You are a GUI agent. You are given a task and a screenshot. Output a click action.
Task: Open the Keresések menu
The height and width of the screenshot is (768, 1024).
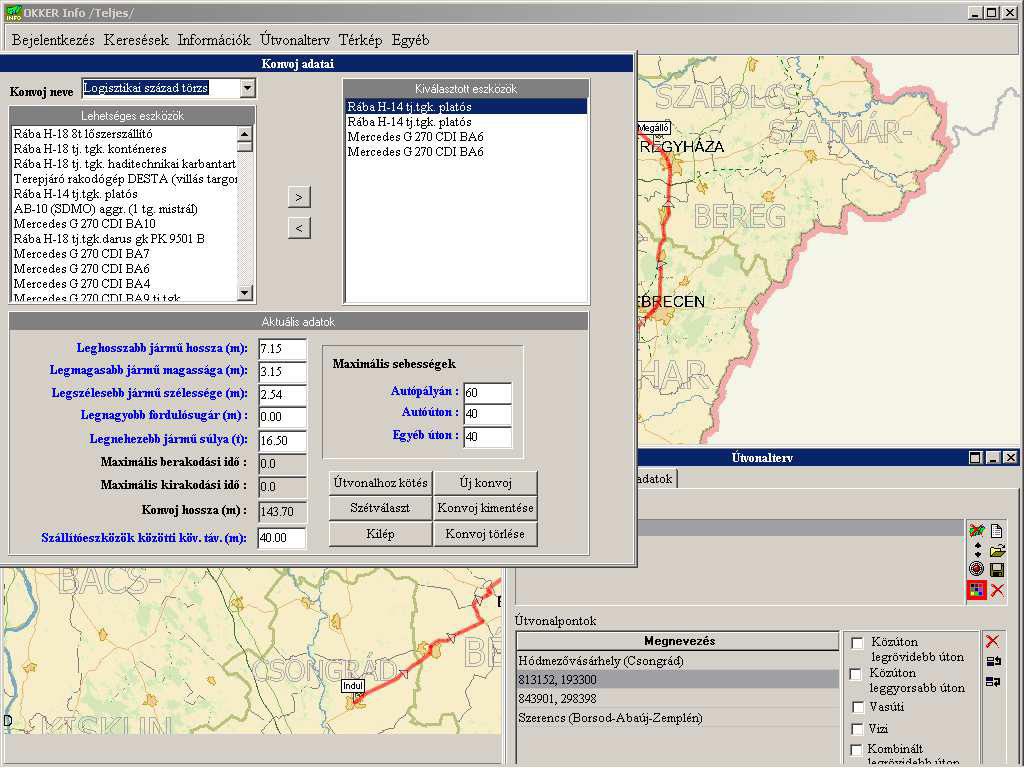click(x=136, y=40)
